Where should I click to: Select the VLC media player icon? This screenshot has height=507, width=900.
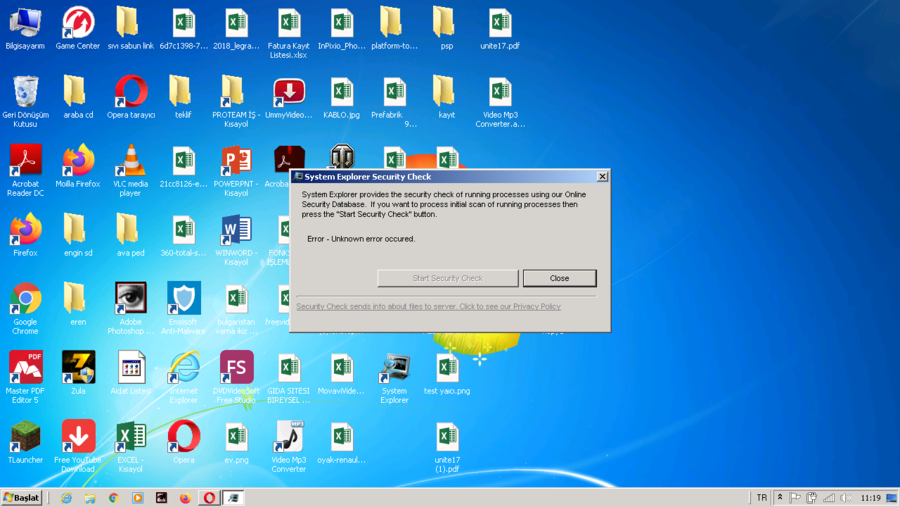pos(131,171)
